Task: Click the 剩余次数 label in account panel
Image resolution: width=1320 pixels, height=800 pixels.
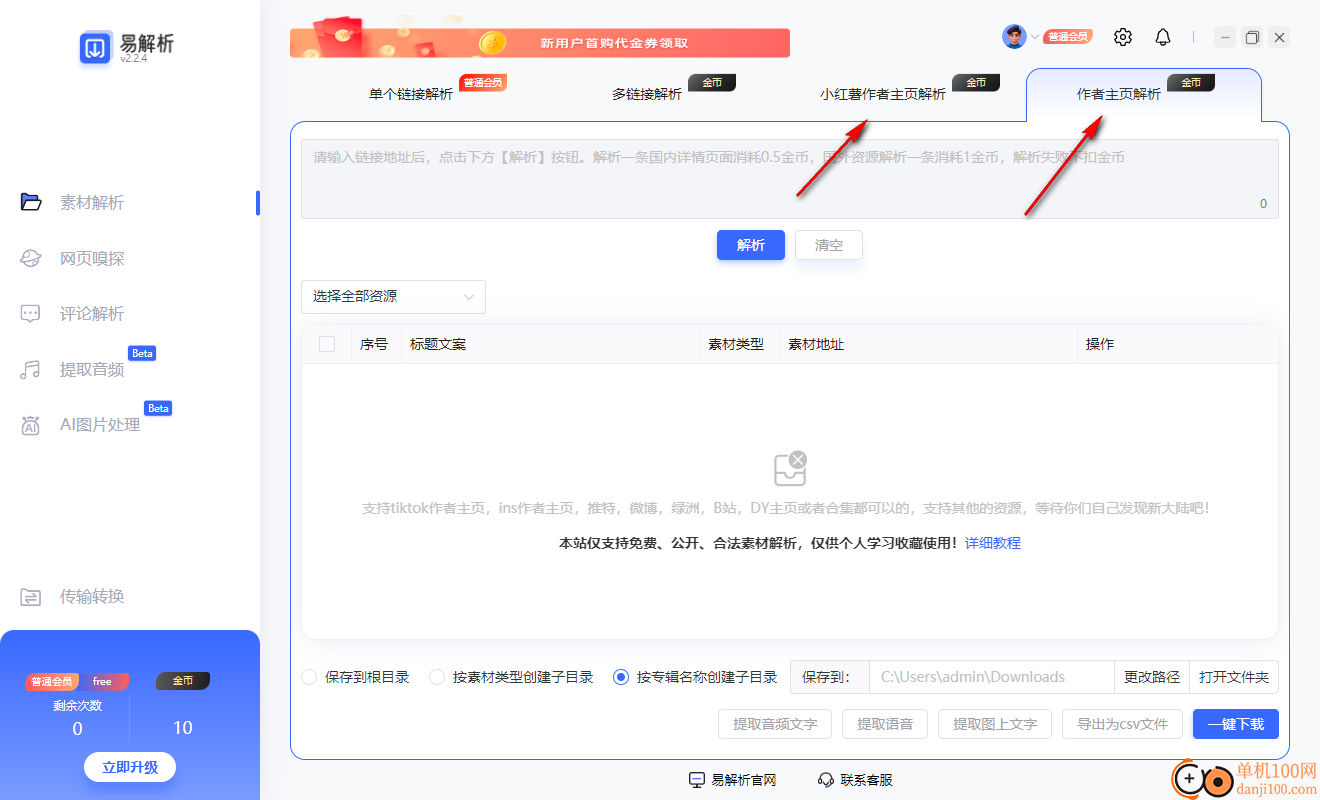Action: click(78, 705)
